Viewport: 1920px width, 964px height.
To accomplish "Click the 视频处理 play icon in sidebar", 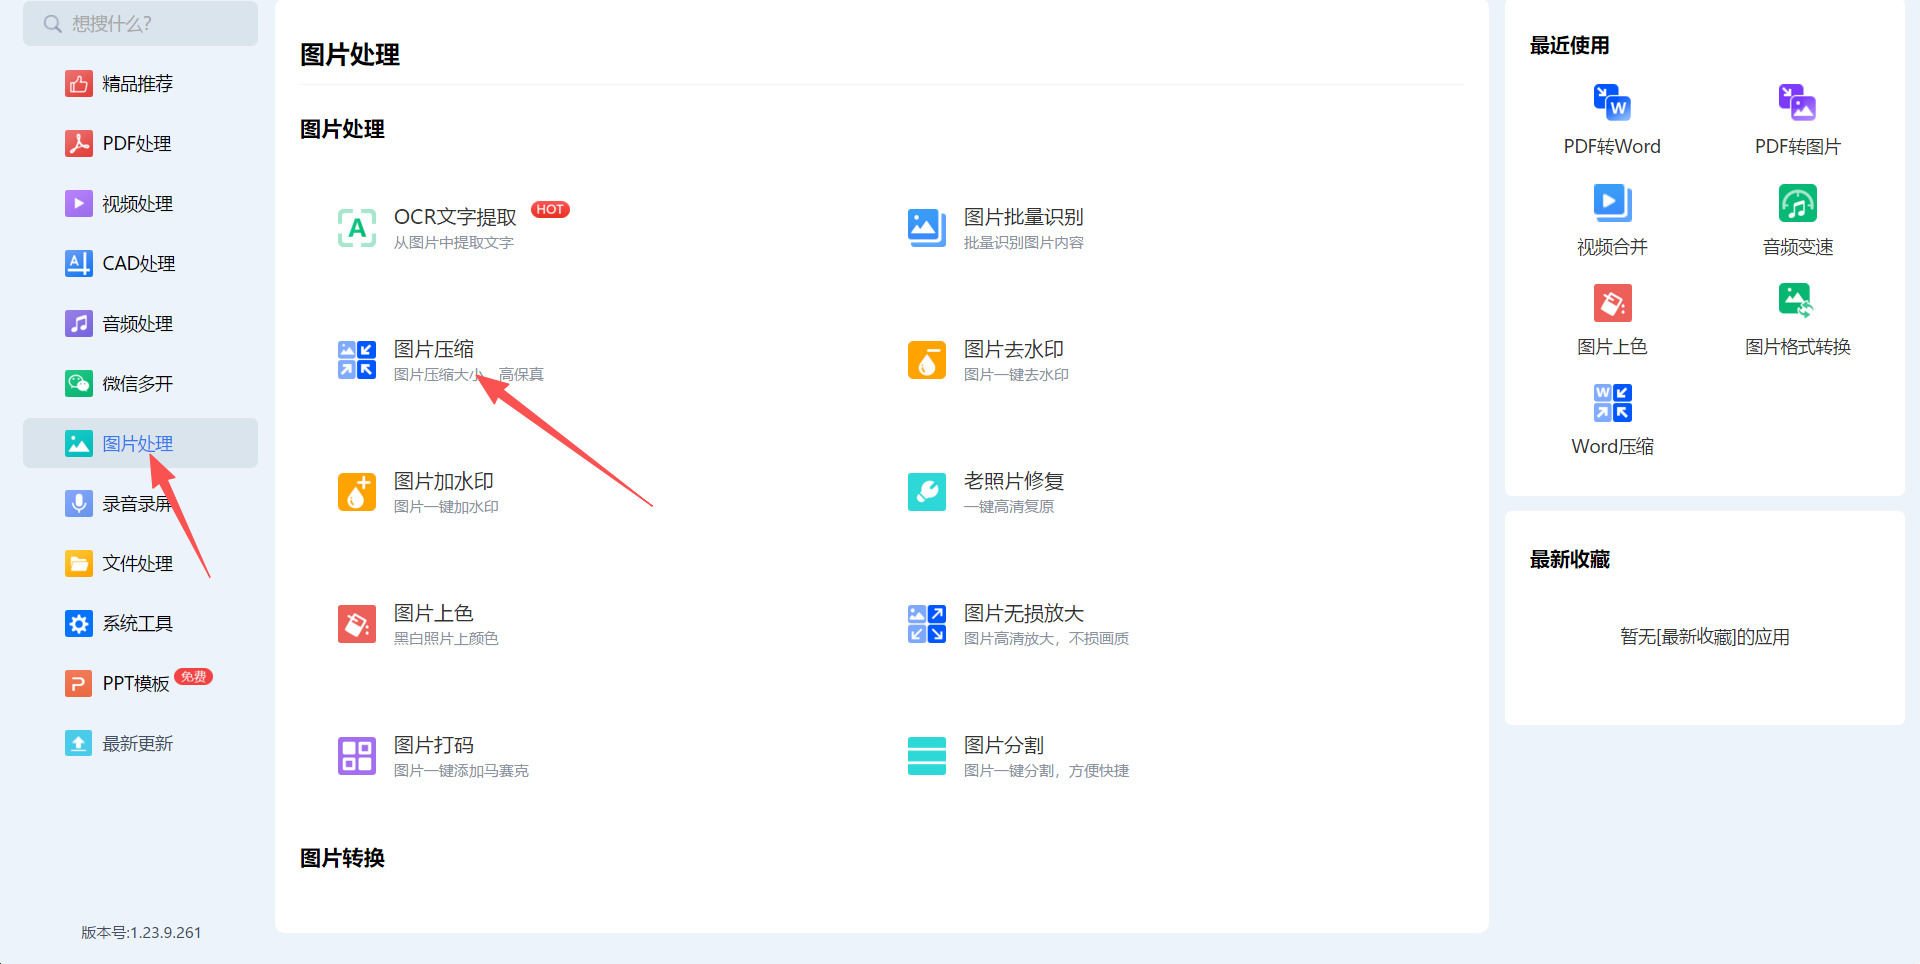I will [79, 204].
